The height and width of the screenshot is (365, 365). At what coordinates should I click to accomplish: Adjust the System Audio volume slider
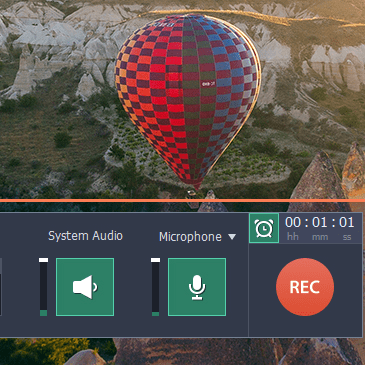pyautogui.click(x=43, y=287)
